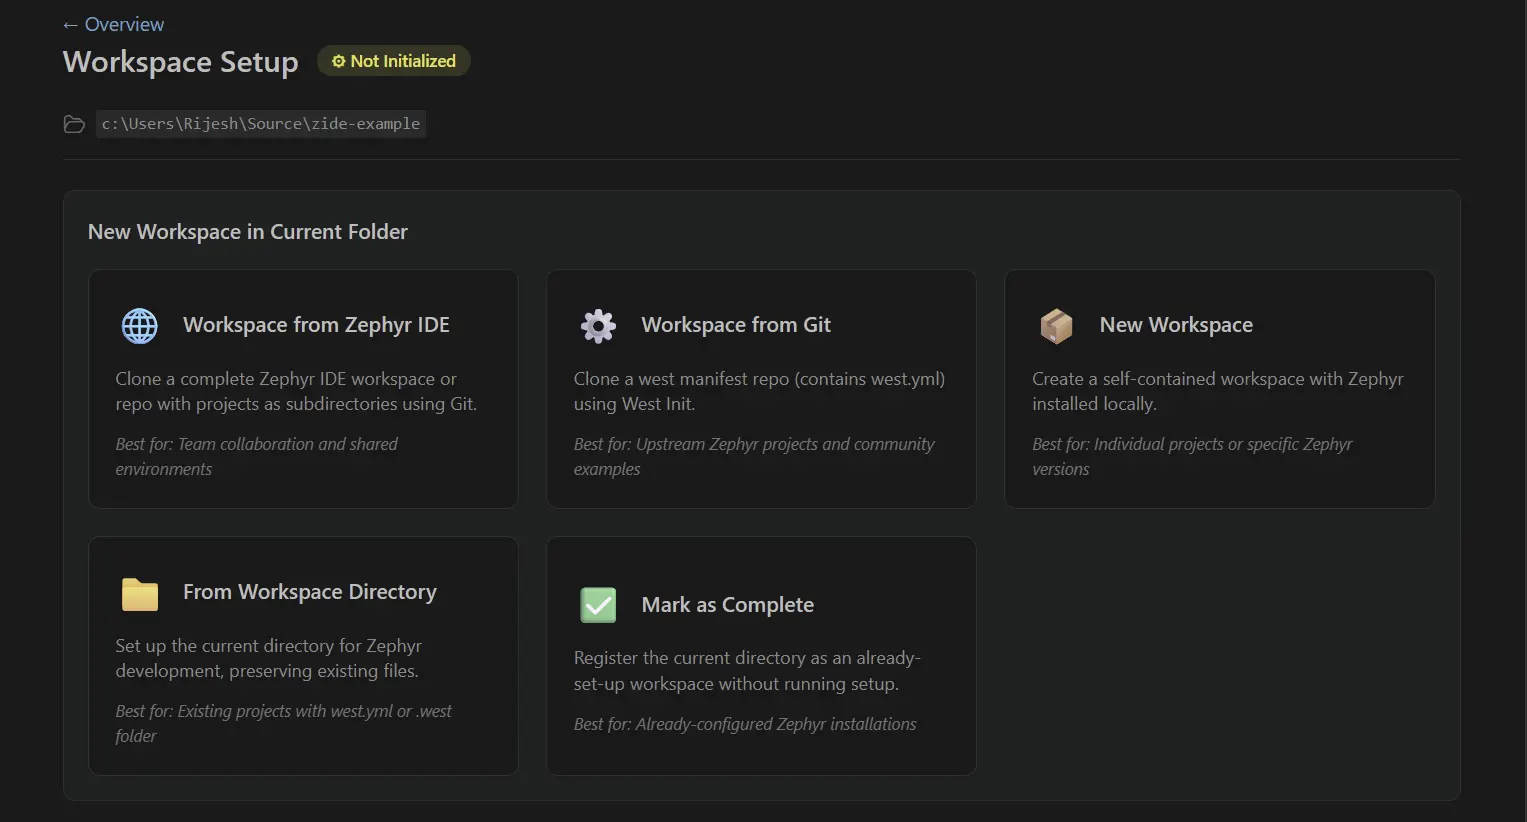Click the gear icon for Workspace from Git
This screenshot has height=822, width=1527.
[598, 326]
